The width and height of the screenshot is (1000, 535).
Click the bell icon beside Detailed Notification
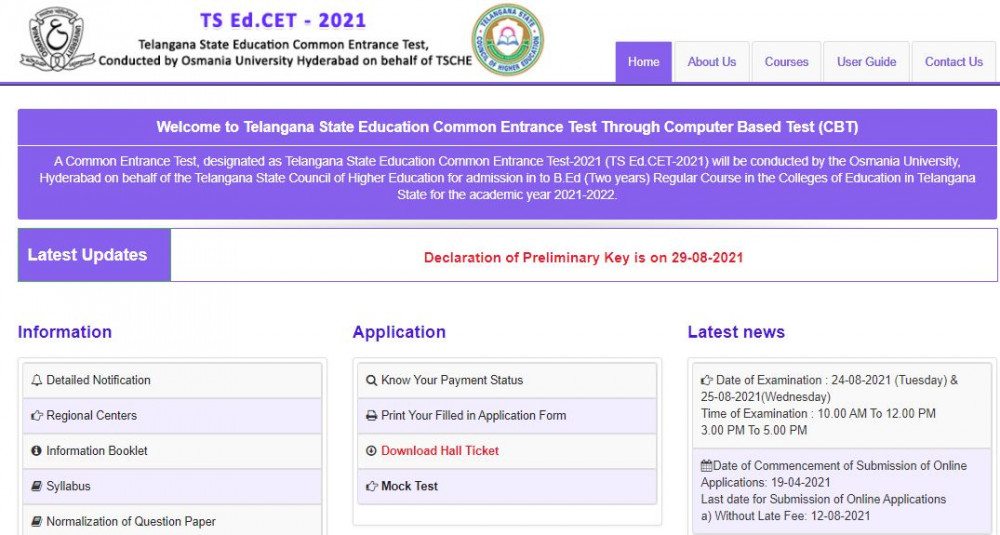click(x=37, y=380)
